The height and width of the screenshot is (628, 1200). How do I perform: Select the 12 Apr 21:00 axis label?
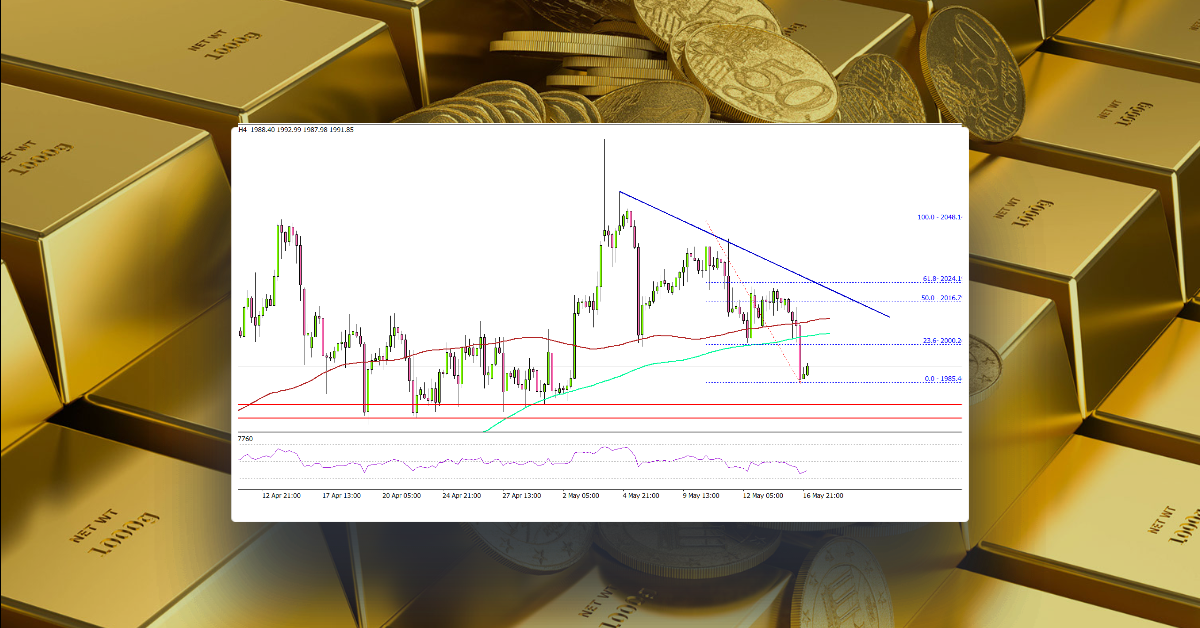(x=283, y=492)
